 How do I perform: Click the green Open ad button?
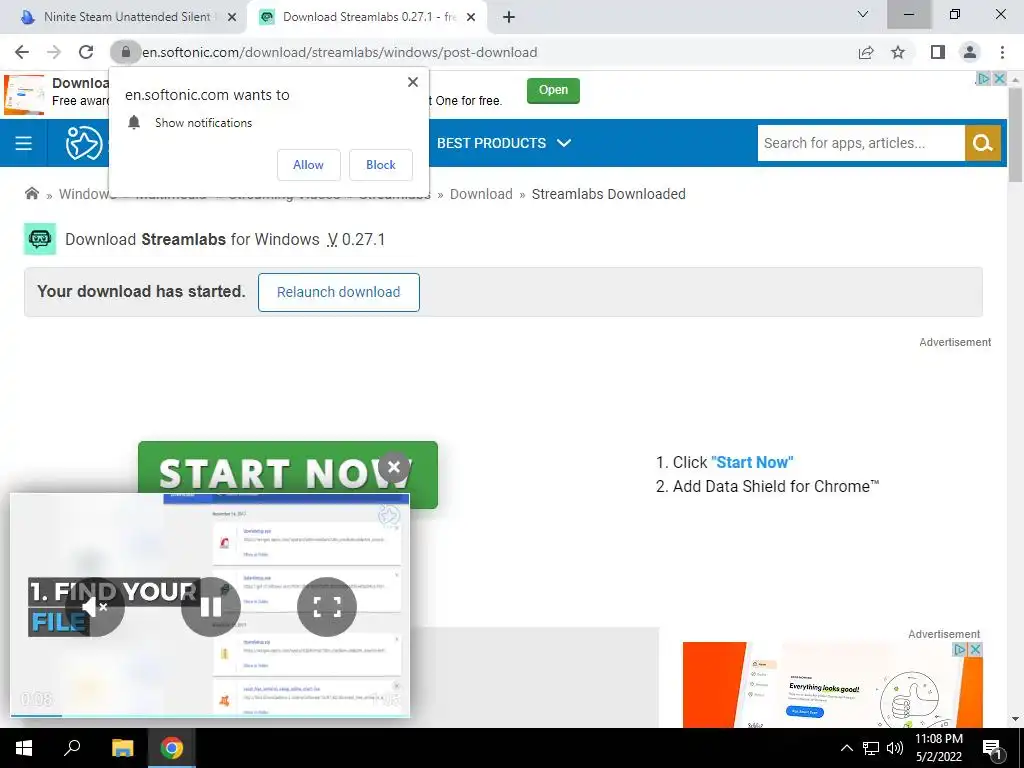[x=553, y=90]
